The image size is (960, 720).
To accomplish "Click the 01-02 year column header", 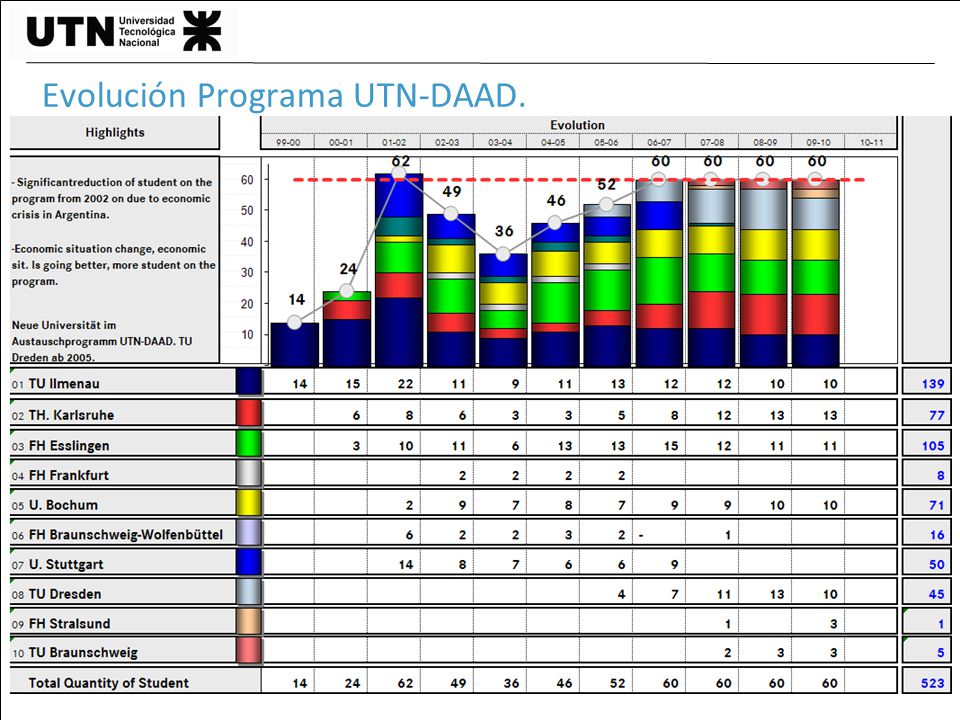I will tap(394, 142).
